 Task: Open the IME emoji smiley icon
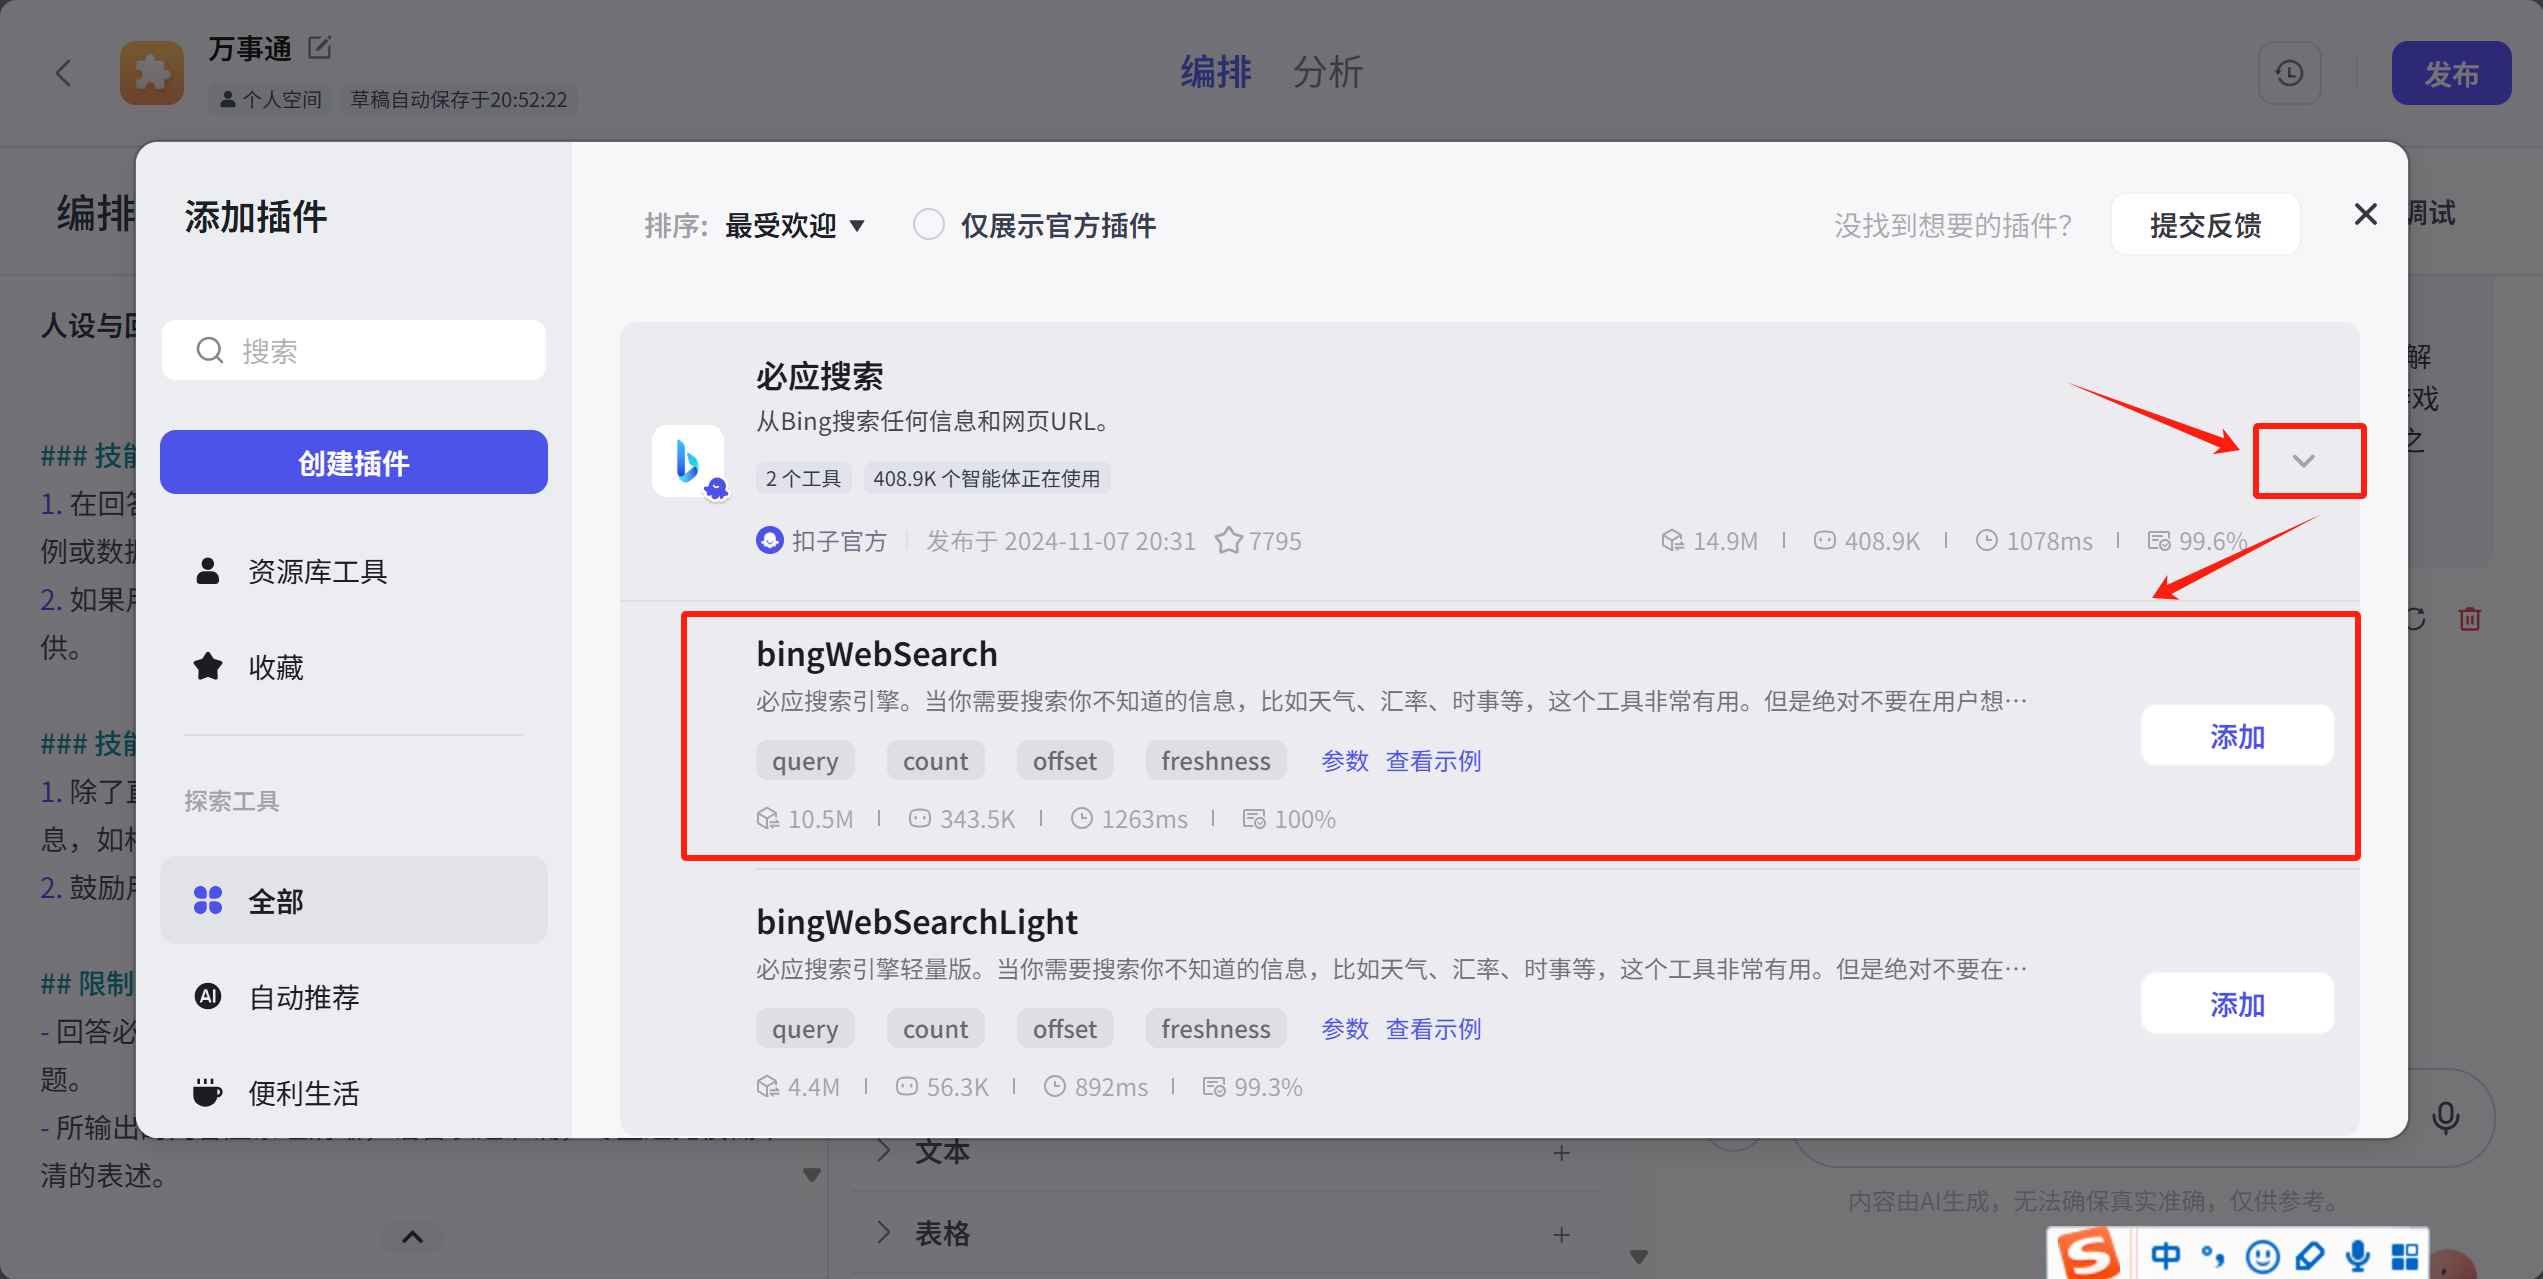pyautogui.click(x=2261, y=1255)
